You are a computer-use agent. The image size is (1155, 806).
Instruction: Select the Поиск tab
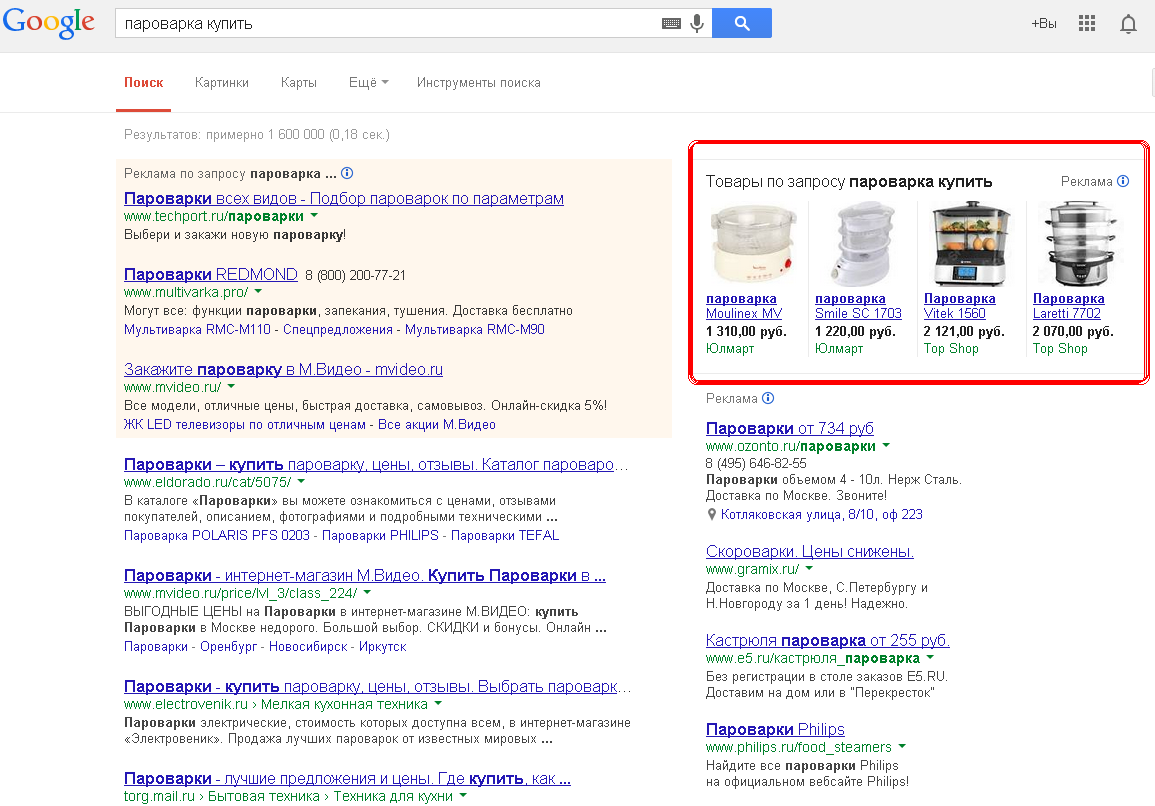click(x=144, y=83)
